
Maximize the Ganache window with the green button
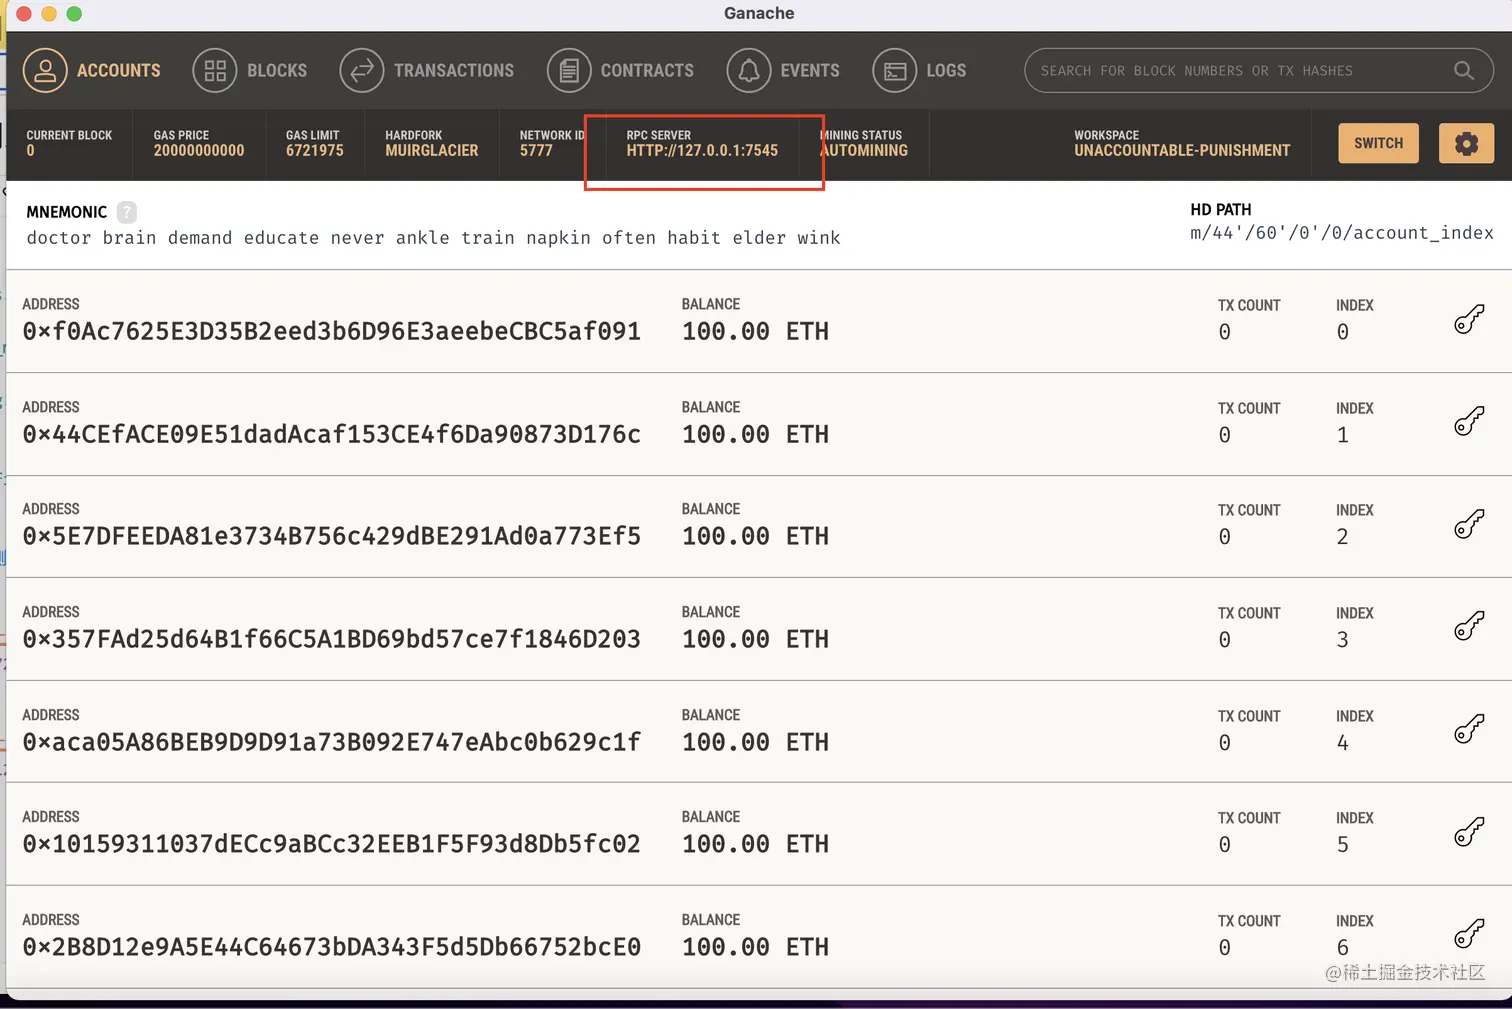pyautogui.click(x=74, y=14)
